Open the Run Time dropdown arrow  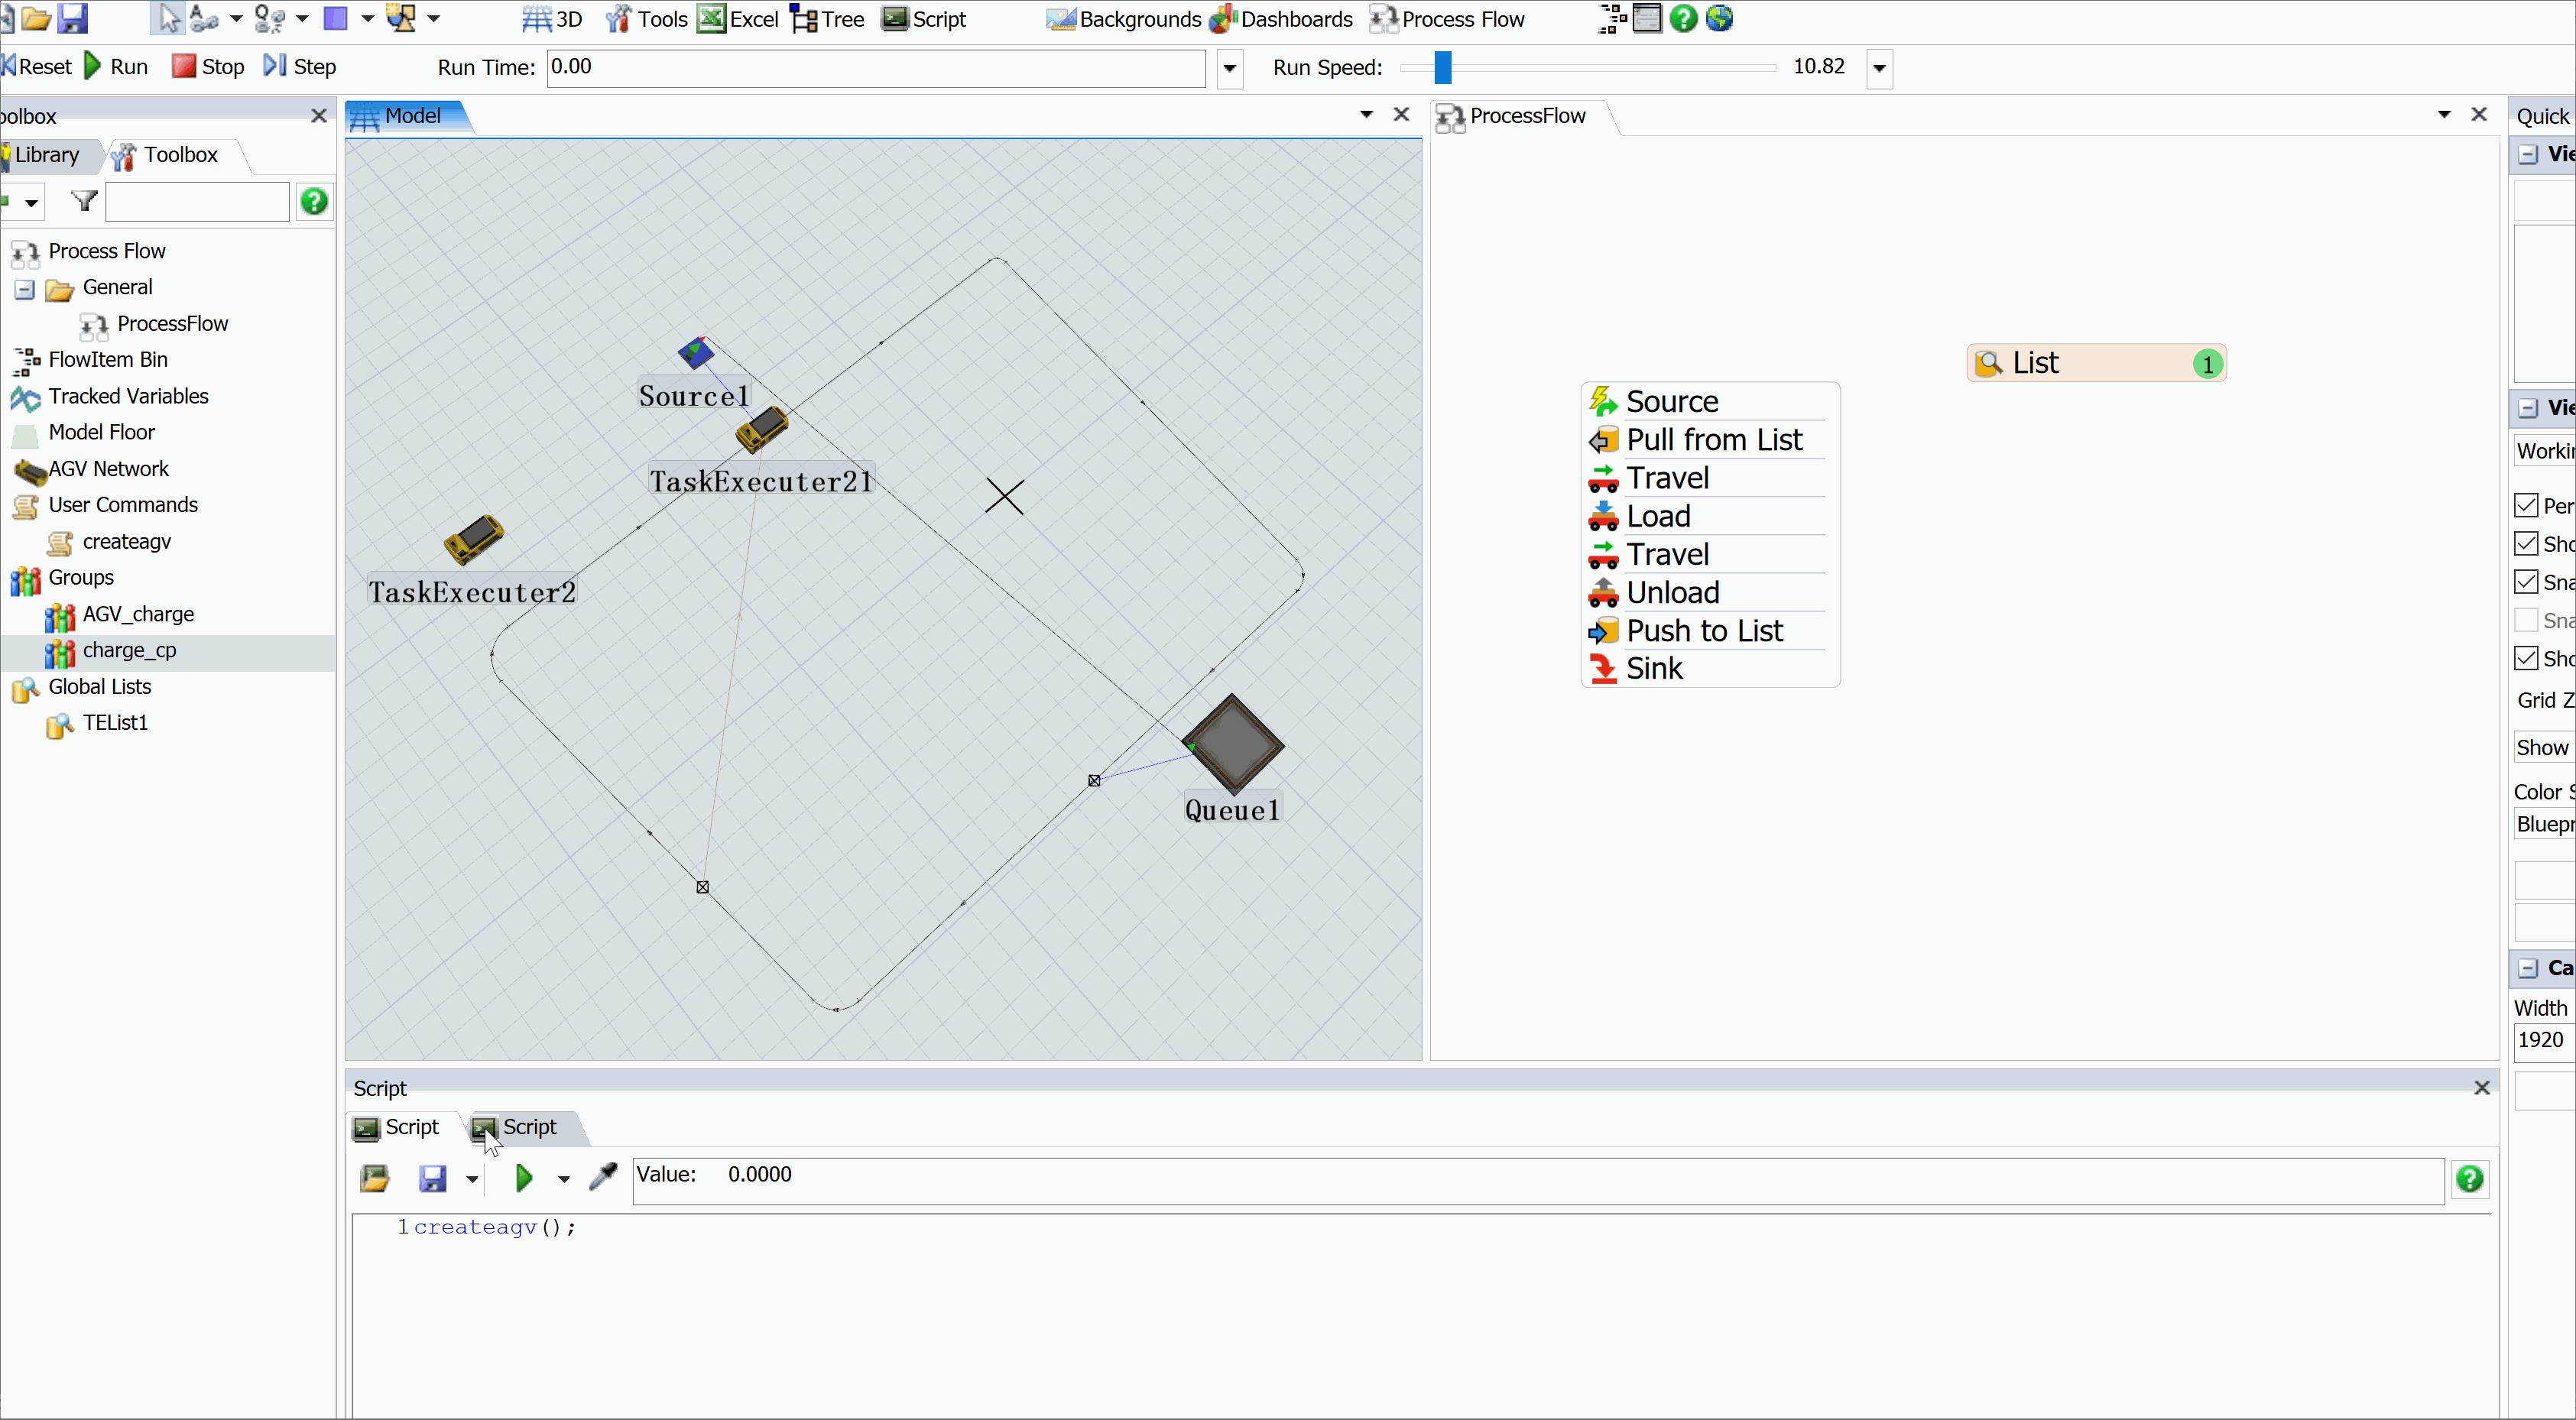tap(1229, 68)
